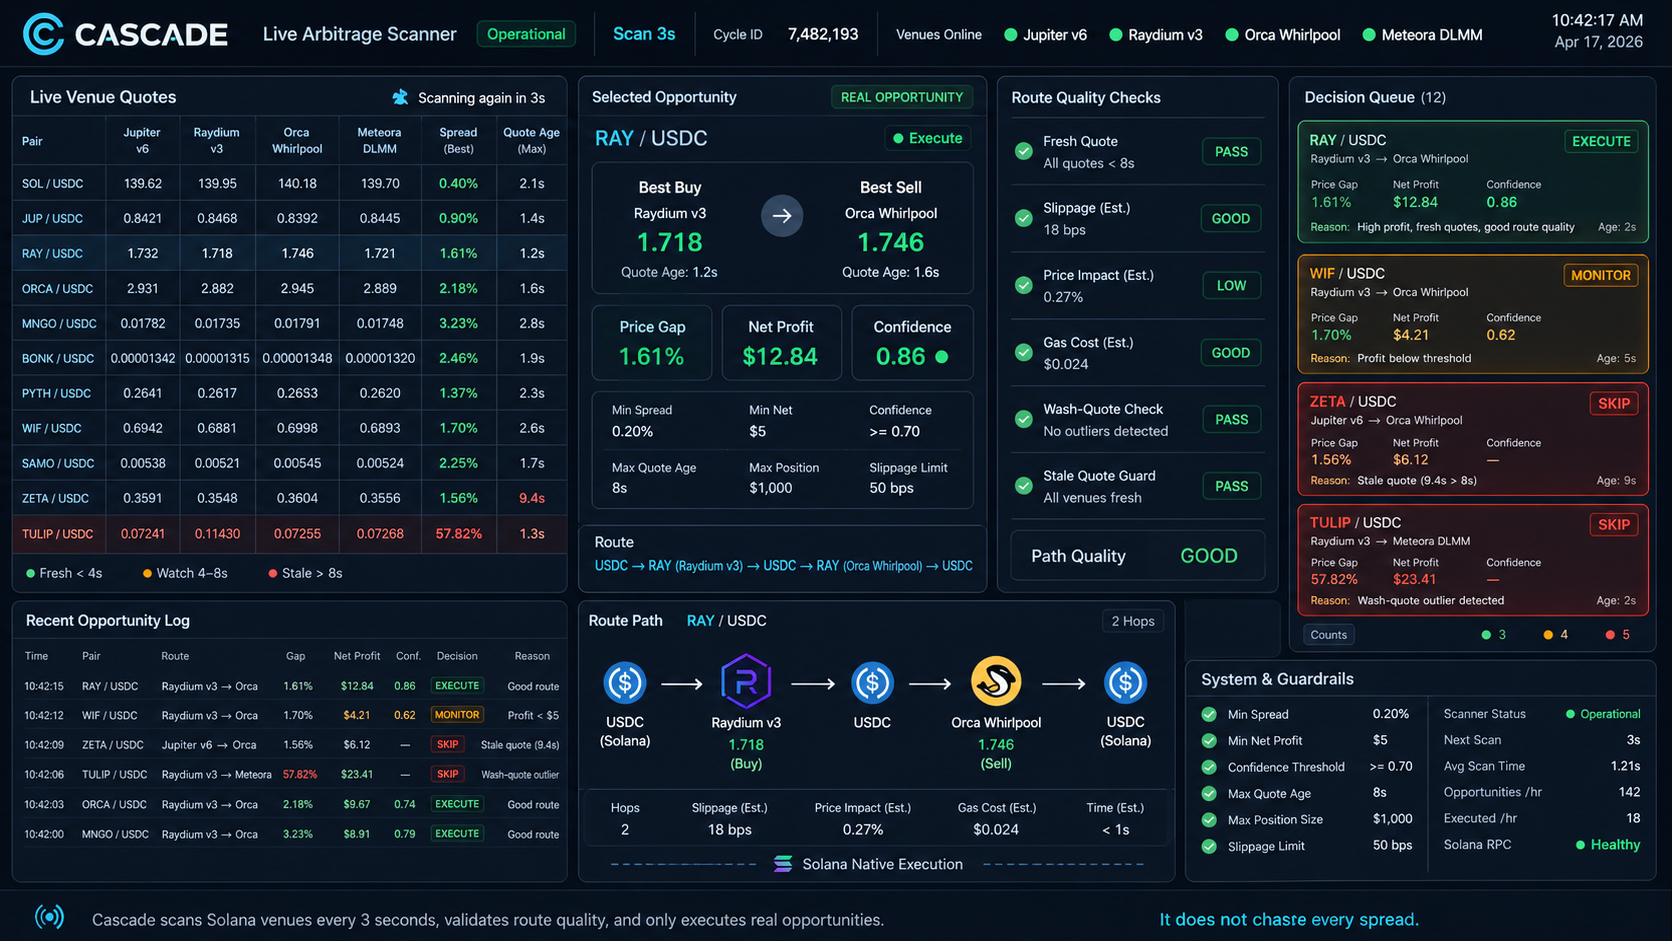Click the REAL OPPORTUNITY badge
Viewport: 1672px width, 941px height.
902,97
